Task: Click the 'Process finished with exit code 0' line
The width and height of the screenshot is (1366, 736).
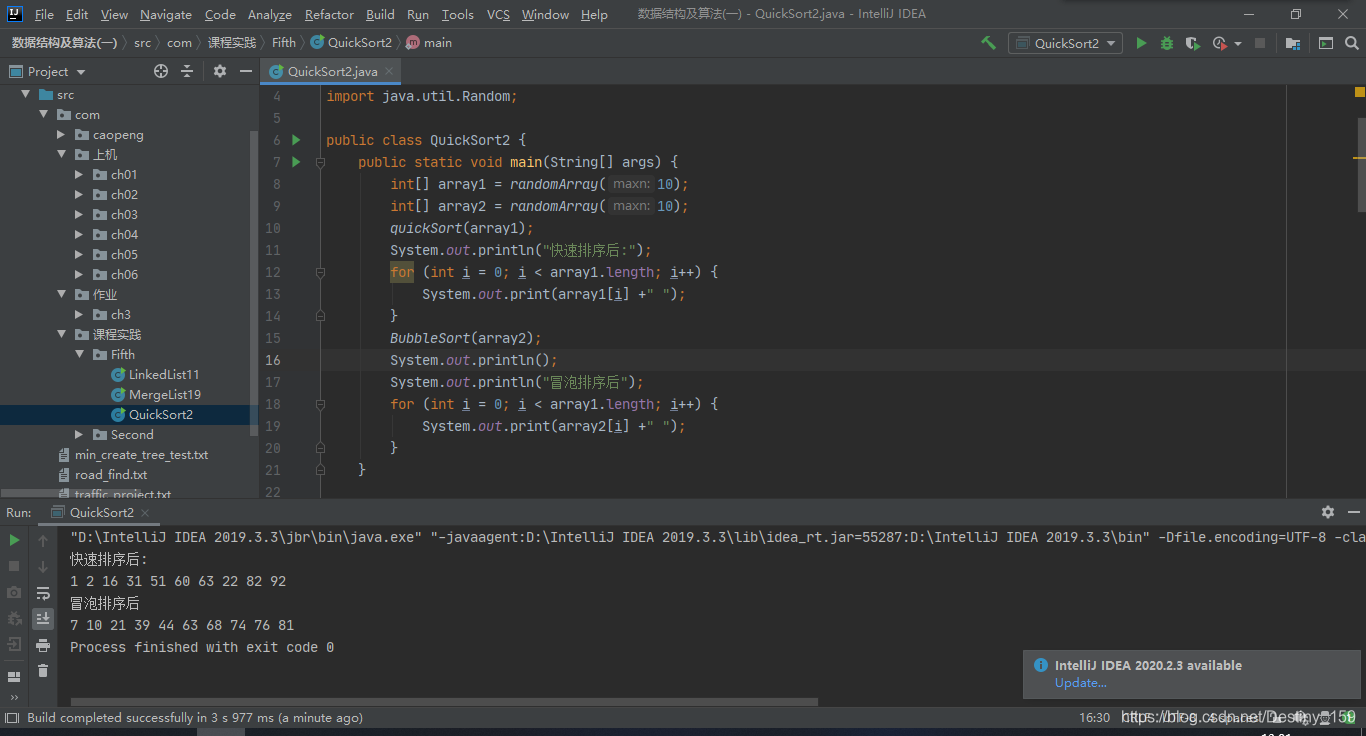Action: 202,647
